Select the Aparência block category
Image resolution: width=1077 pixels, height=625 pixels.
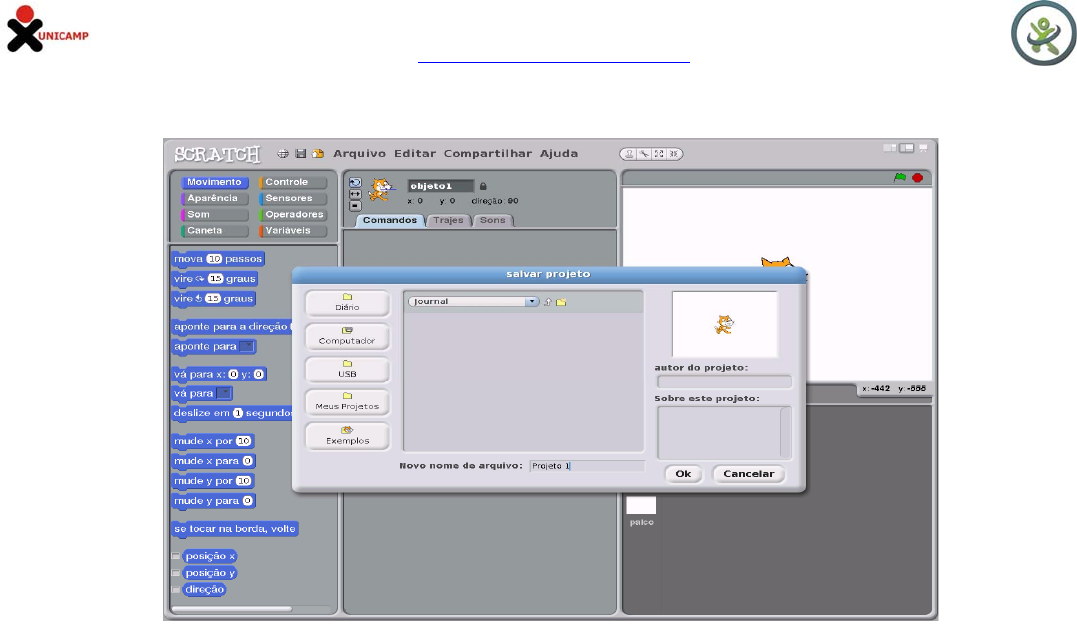point(214,198)
